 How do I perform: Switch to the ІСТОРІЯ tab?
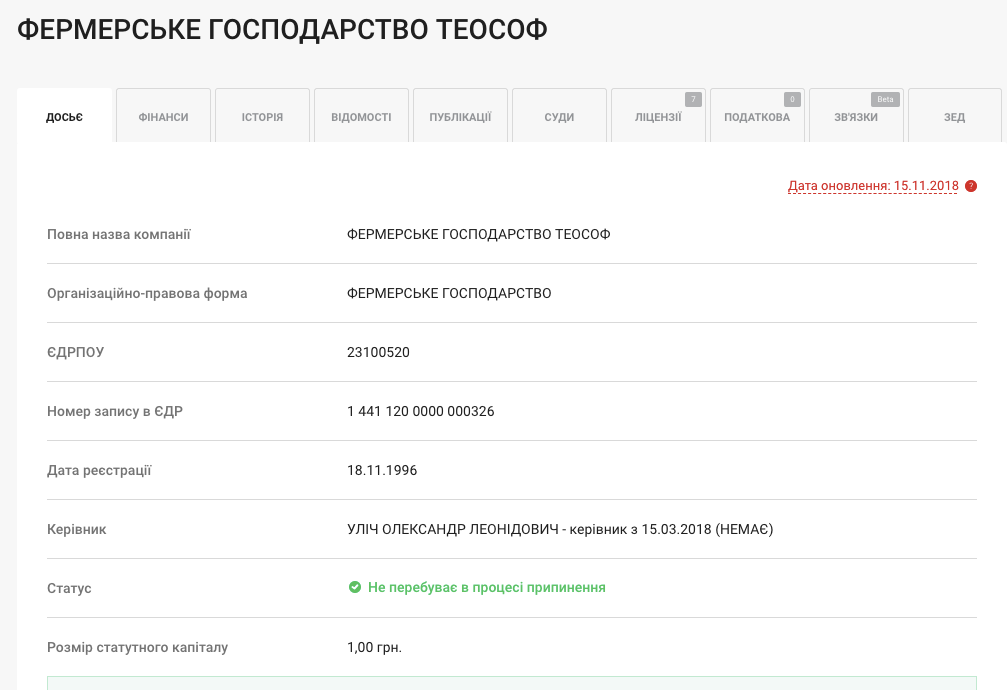tap(262, 116)
